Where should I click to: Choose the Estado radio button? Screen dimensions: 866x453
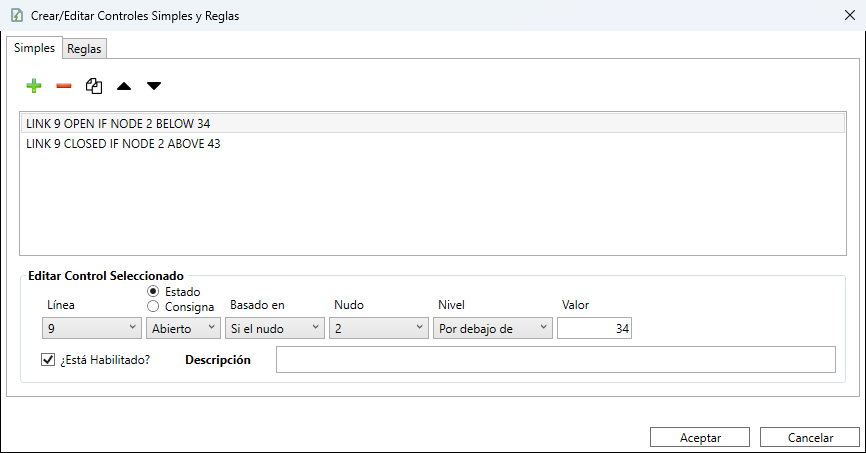coord(153,291)
